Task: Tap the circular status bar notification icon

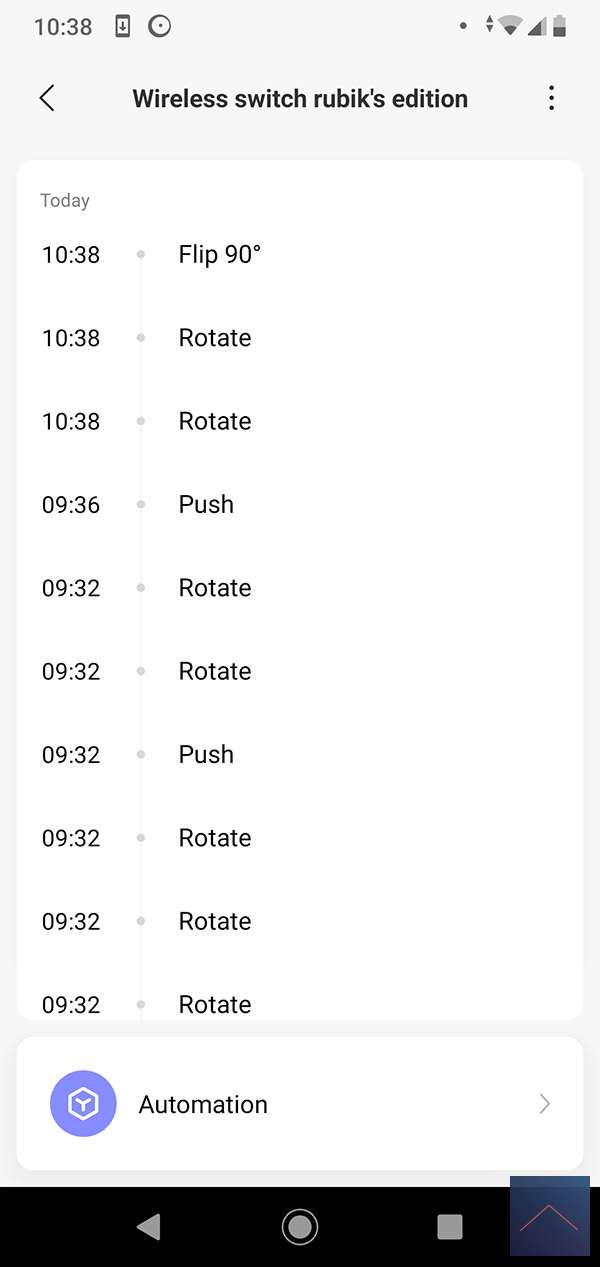Action: click(160, 27)
